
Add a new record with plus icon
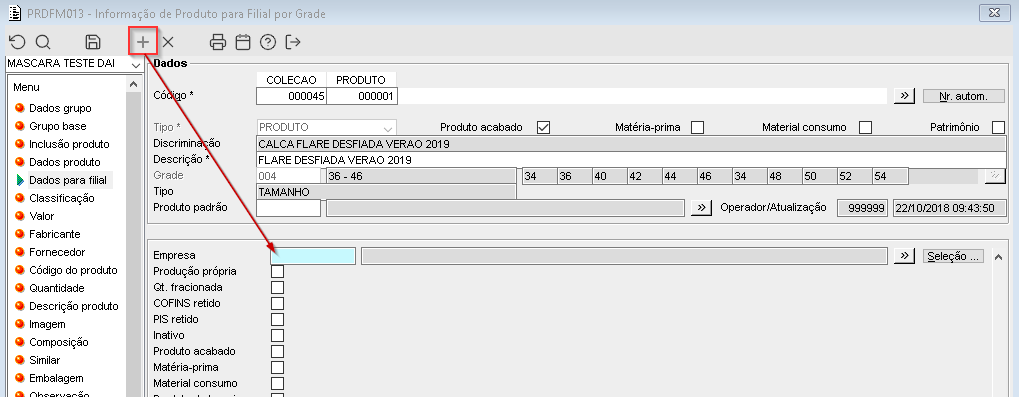pos(143,42)
